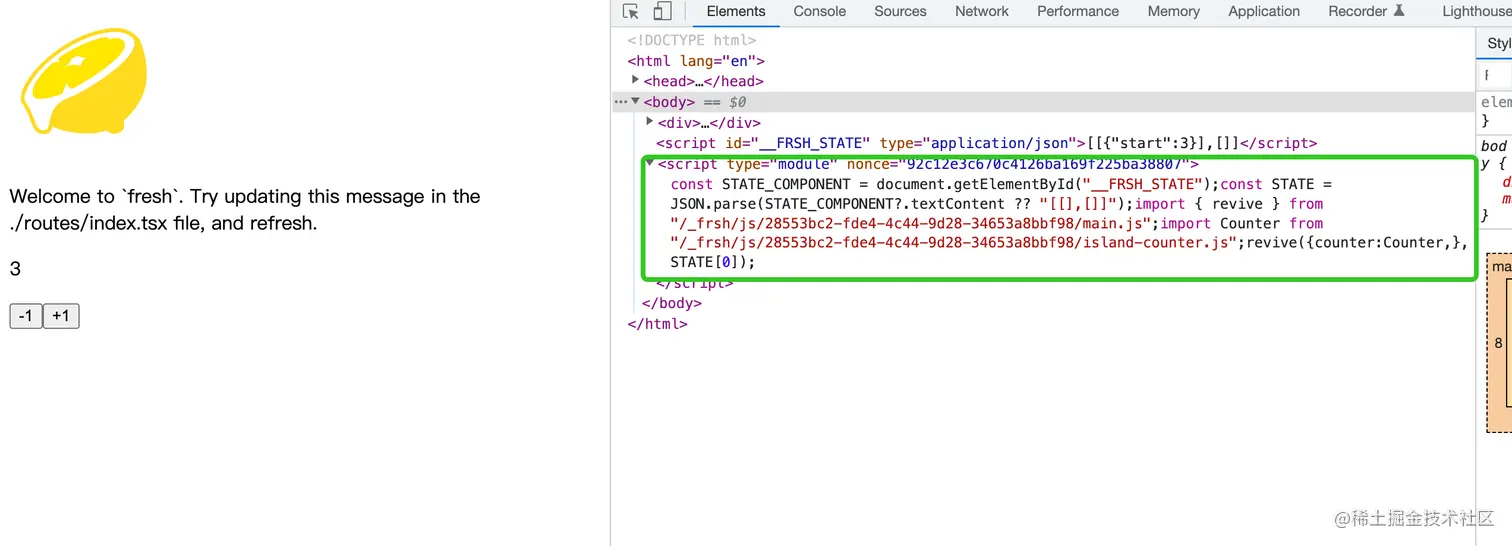Expand the head element node
The width and height of the screenshot is (1512, 546).
[635, 80]
